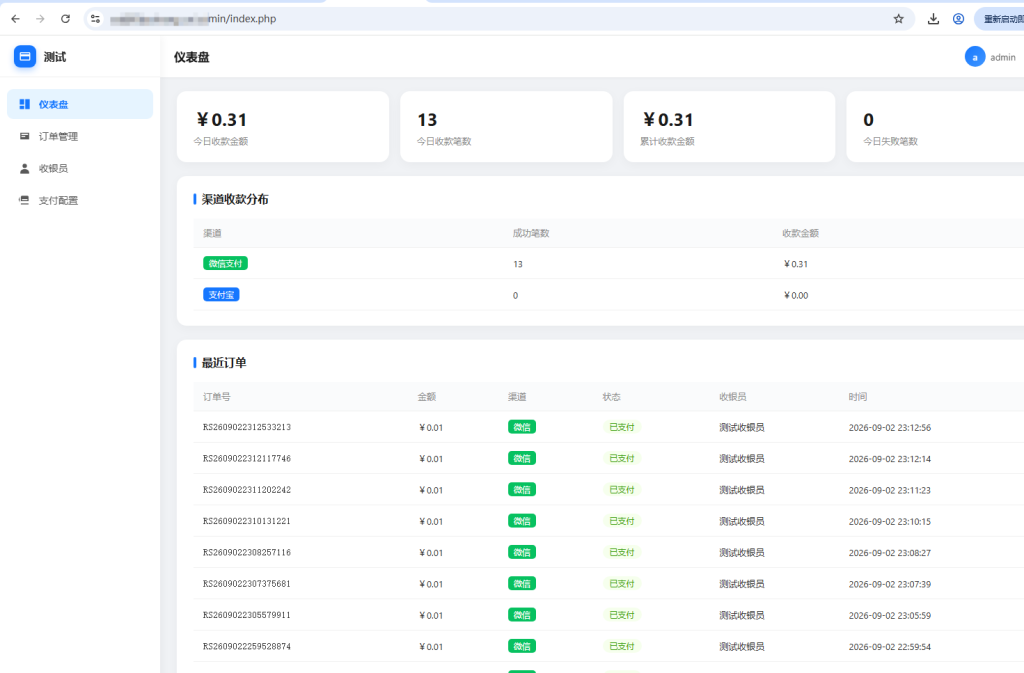
Task: Reload the page with the refresh icon
Action: tap(65, 19)
